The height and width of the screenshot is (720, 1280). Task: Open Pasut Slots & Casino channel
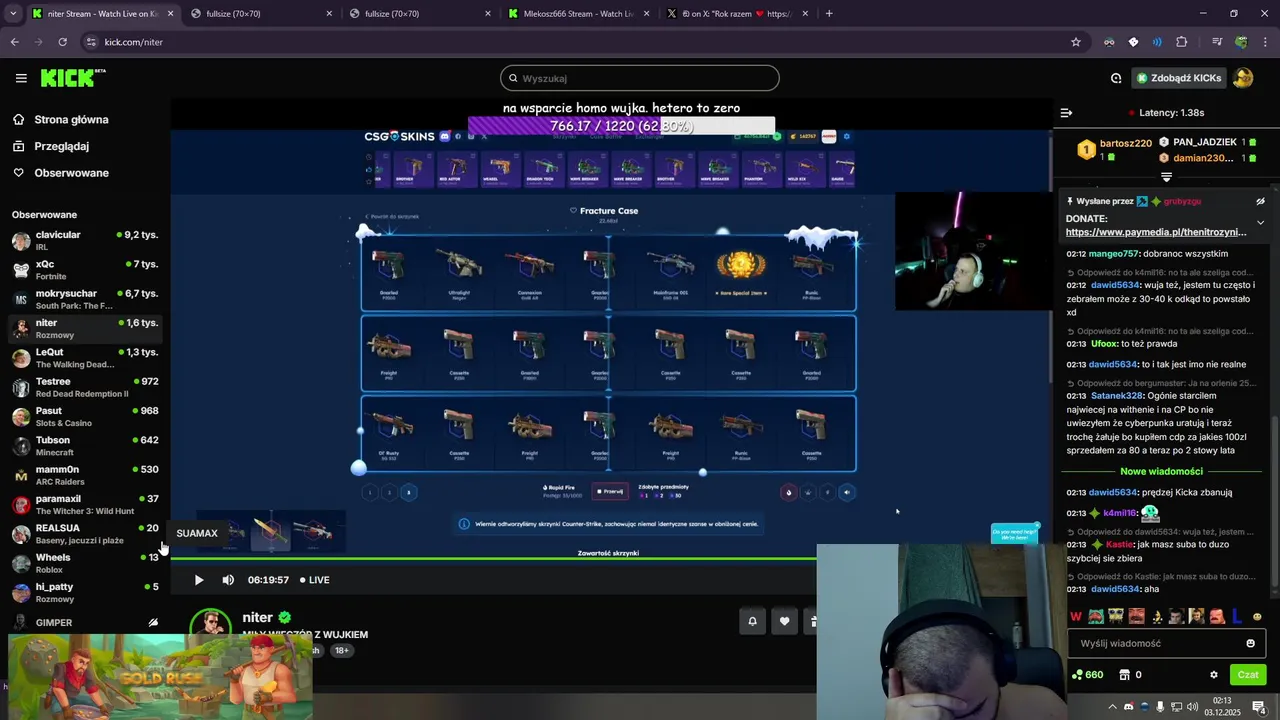(x=85, y=417)
